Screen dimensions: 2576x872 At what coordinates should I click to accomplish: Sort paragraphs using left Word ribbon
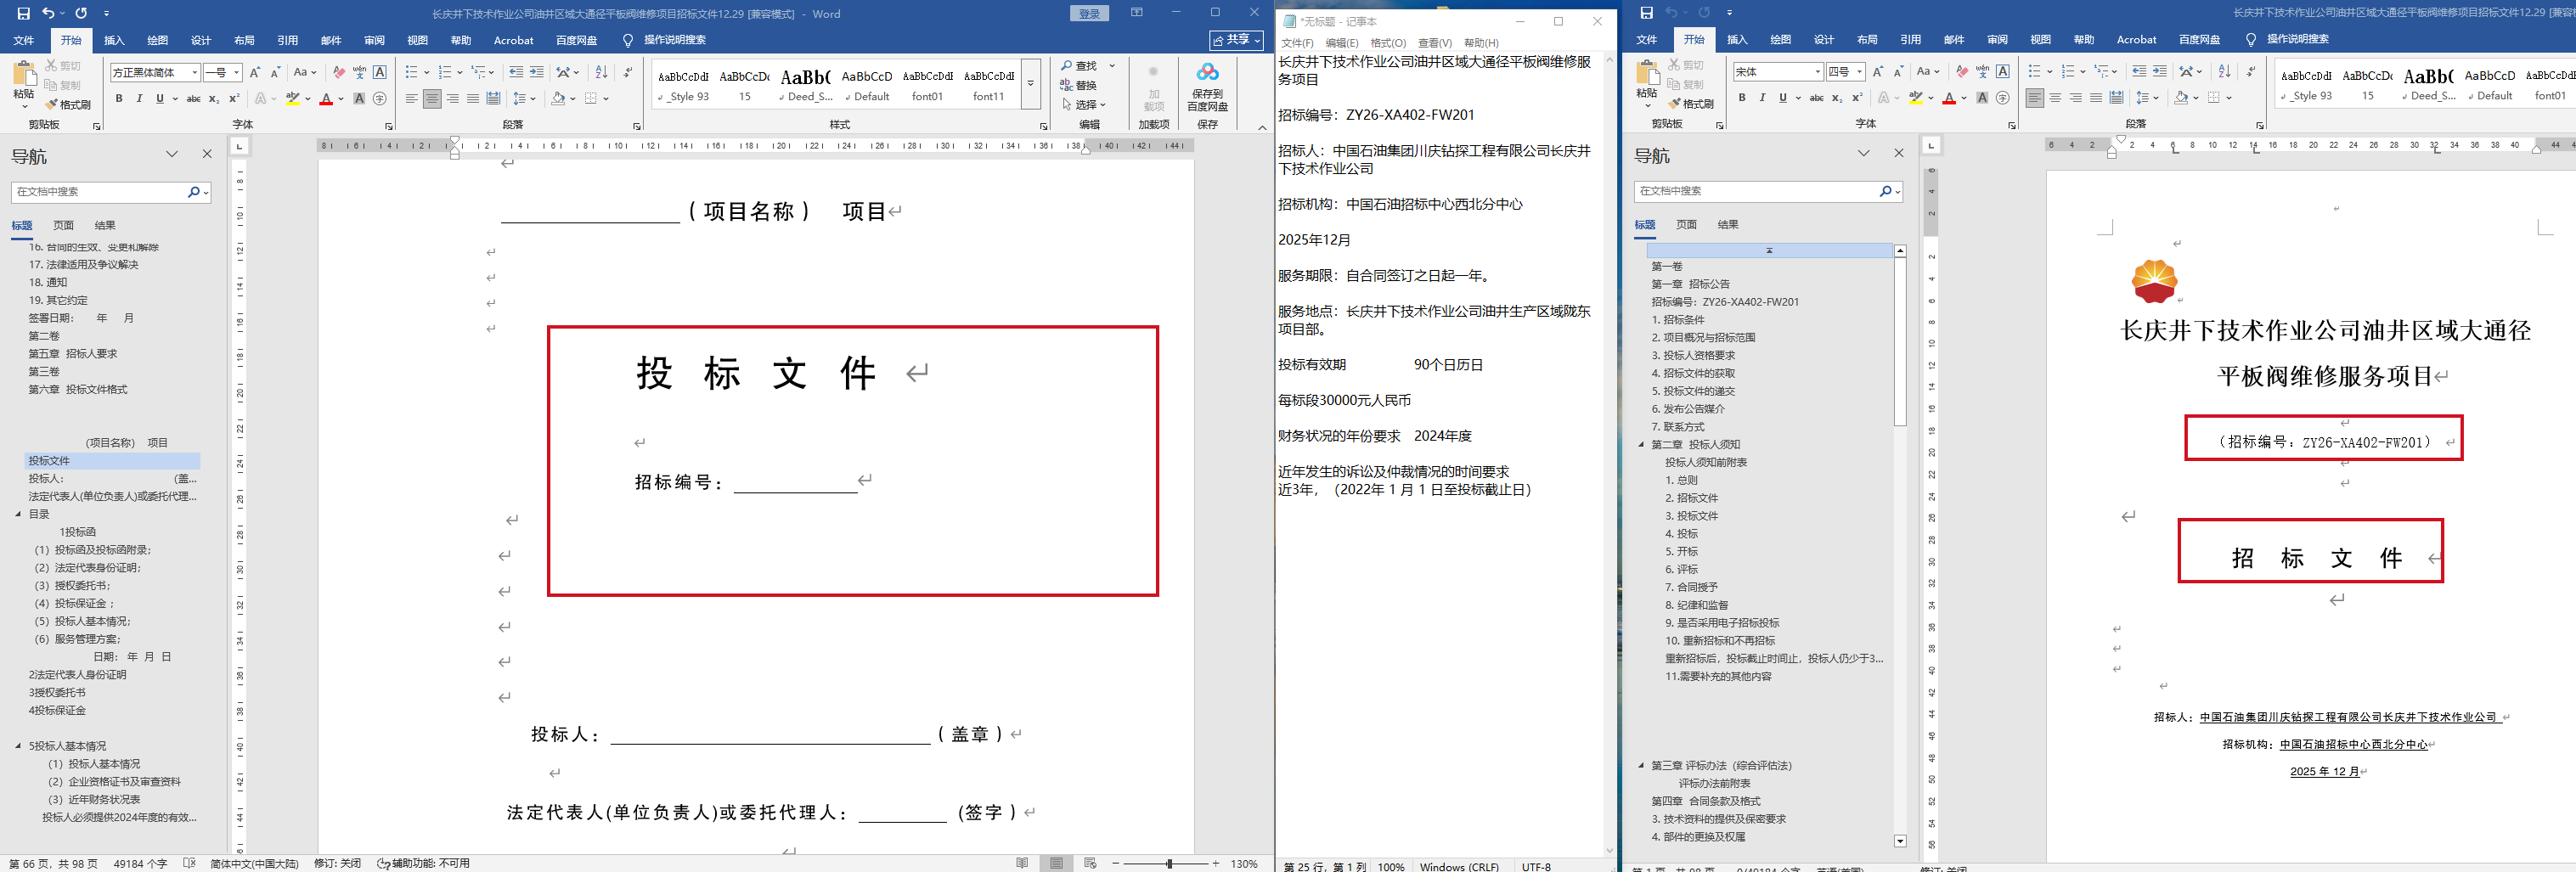(x=601, y=72)
